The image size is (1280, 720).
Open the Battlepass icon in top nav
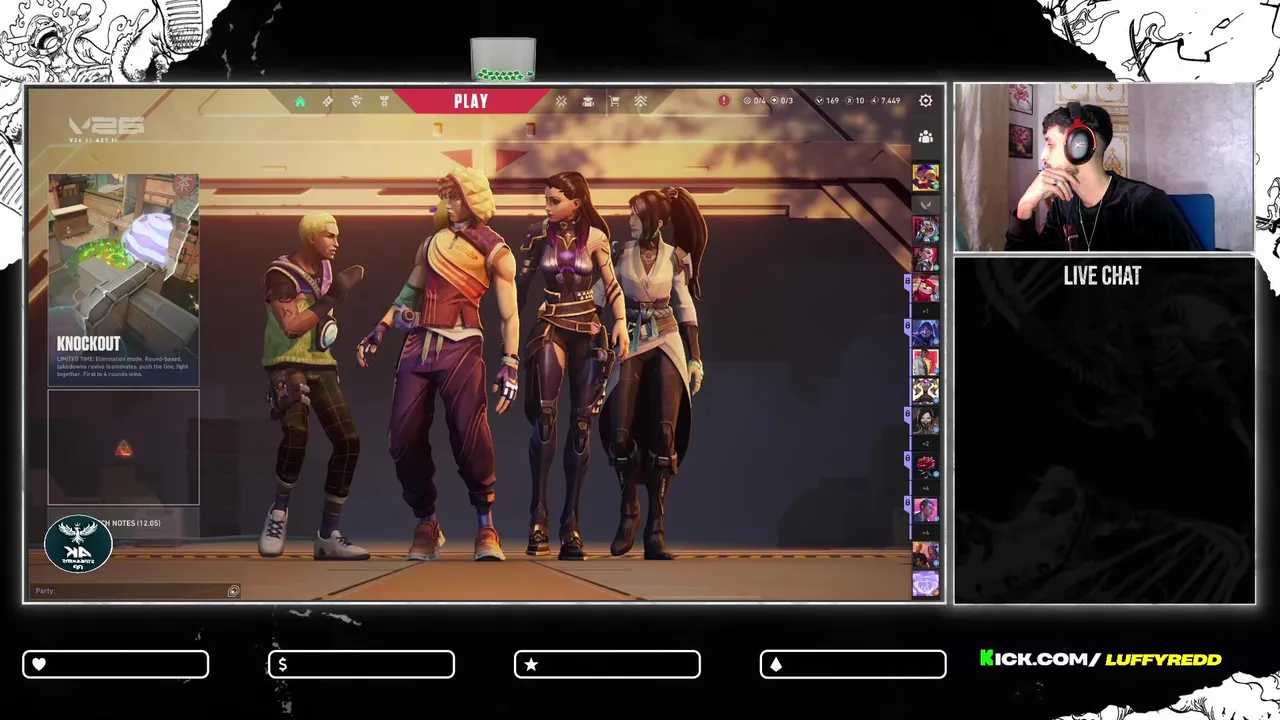(x=328, y=101)
